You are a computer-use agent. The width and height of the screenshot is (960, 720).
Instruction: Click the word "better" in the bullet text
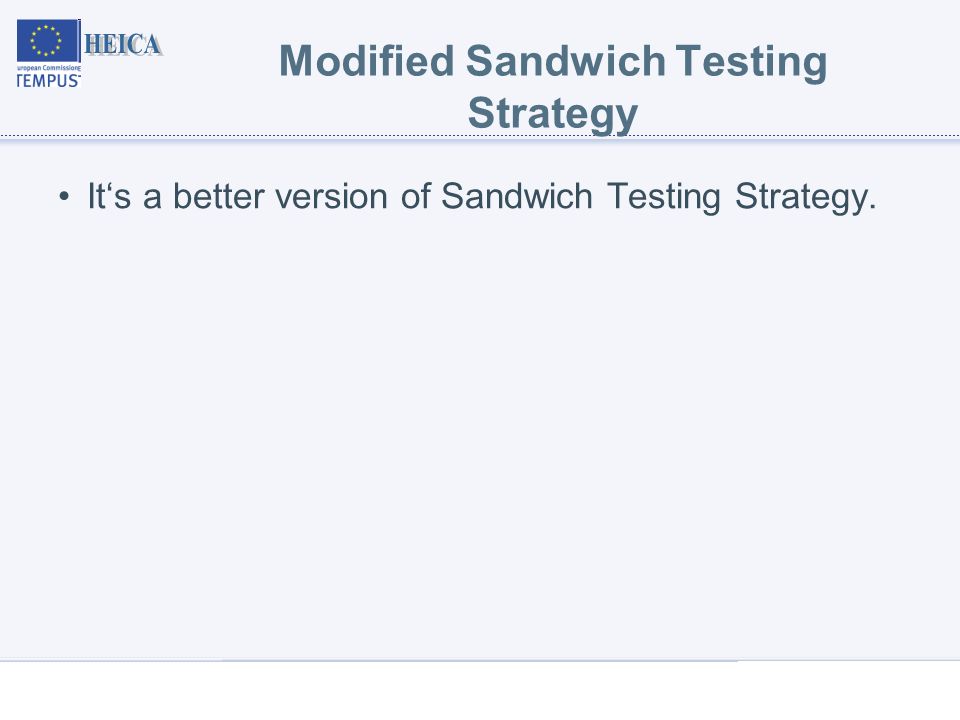[x=219, y=196]
